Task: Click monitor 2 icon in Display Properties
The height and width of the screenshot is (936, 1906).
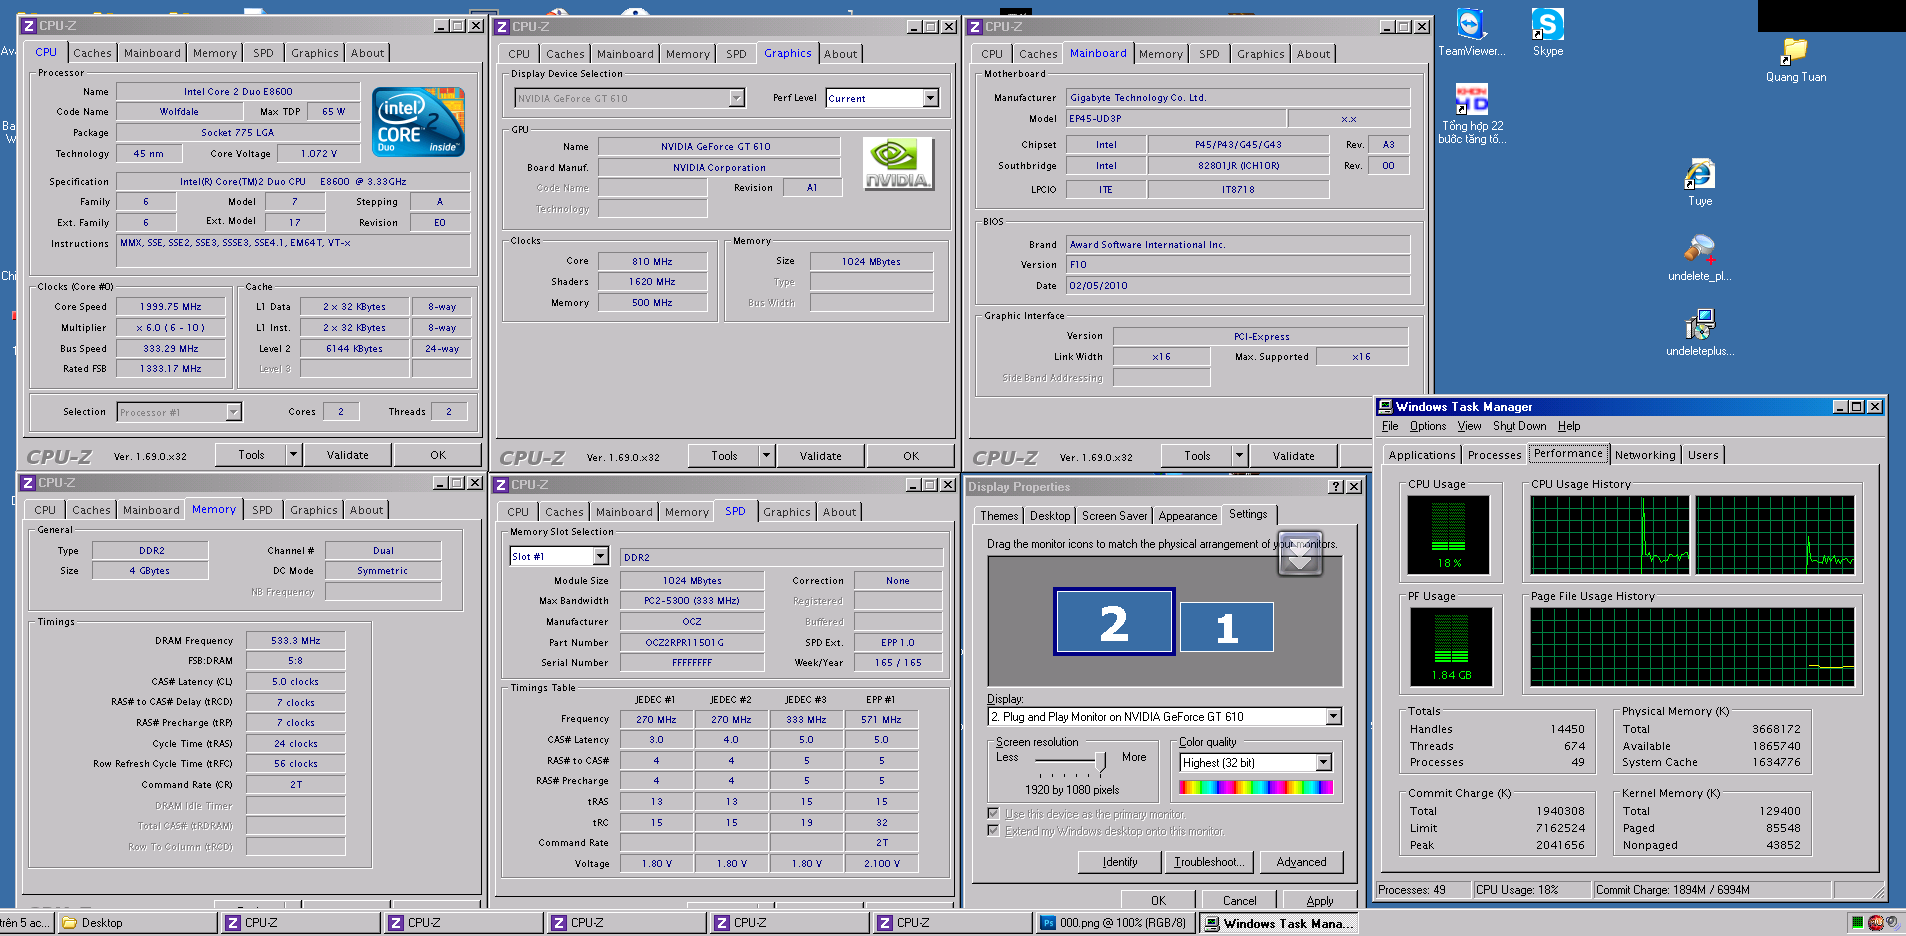Action: tap(1114, 622)
